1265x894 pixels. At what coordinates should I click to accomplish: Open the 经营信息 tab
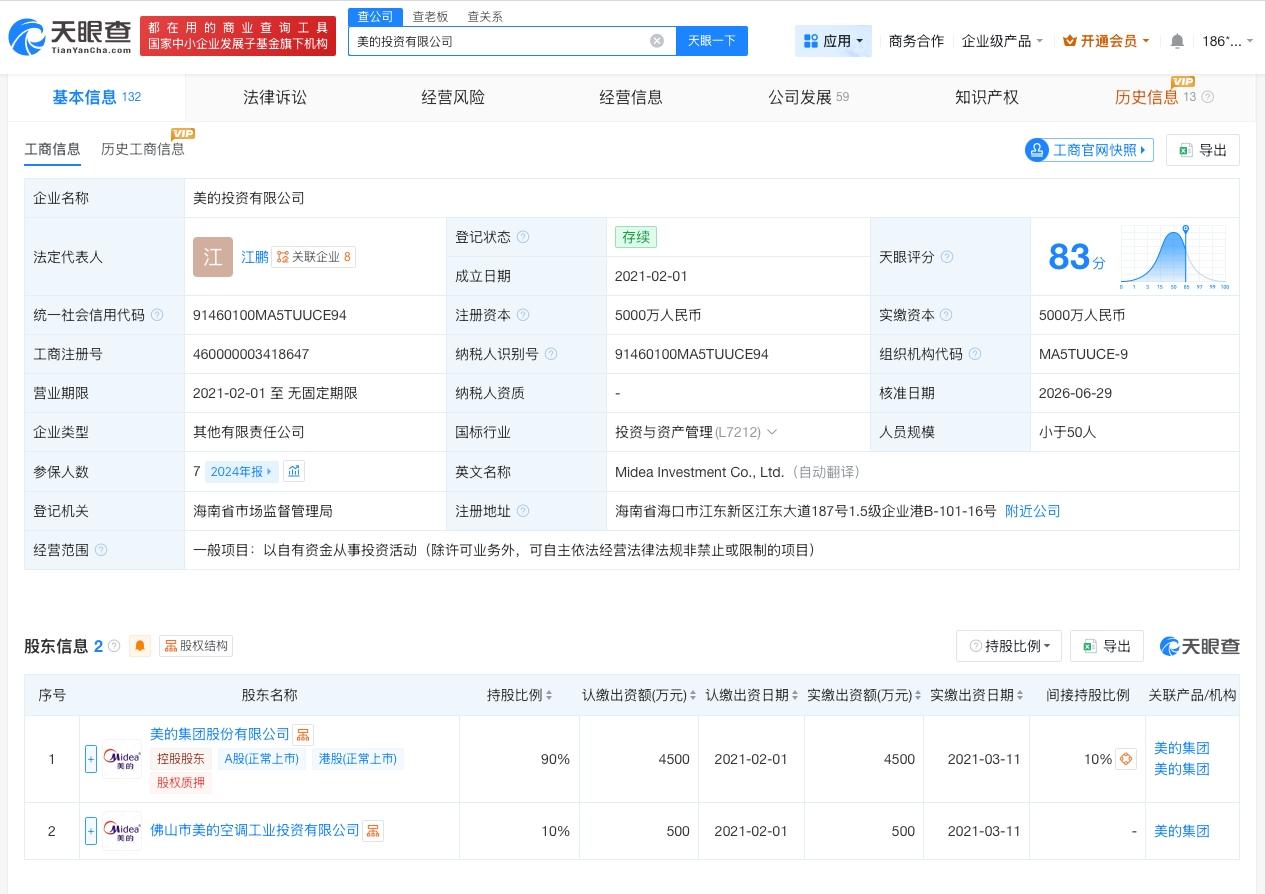631,97
